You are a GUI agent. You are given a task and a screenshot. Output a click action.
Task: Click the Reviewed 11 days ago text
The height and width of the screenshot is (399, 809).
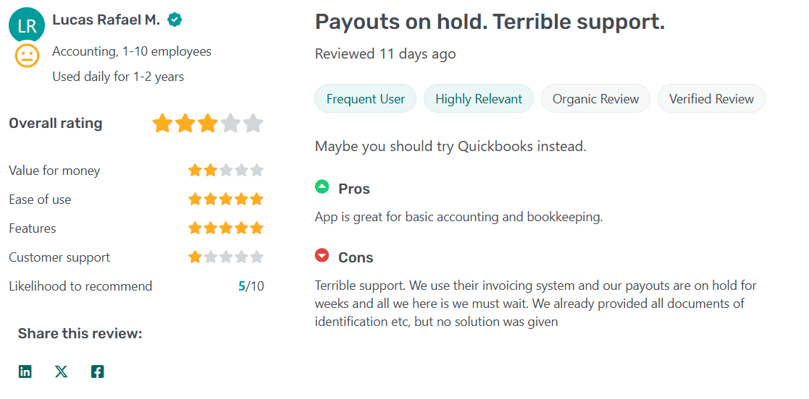click(385, 54)
